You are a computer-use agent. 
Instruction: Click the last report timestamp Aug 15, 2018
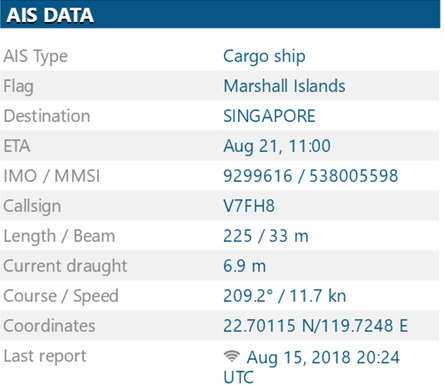(299, 357)
